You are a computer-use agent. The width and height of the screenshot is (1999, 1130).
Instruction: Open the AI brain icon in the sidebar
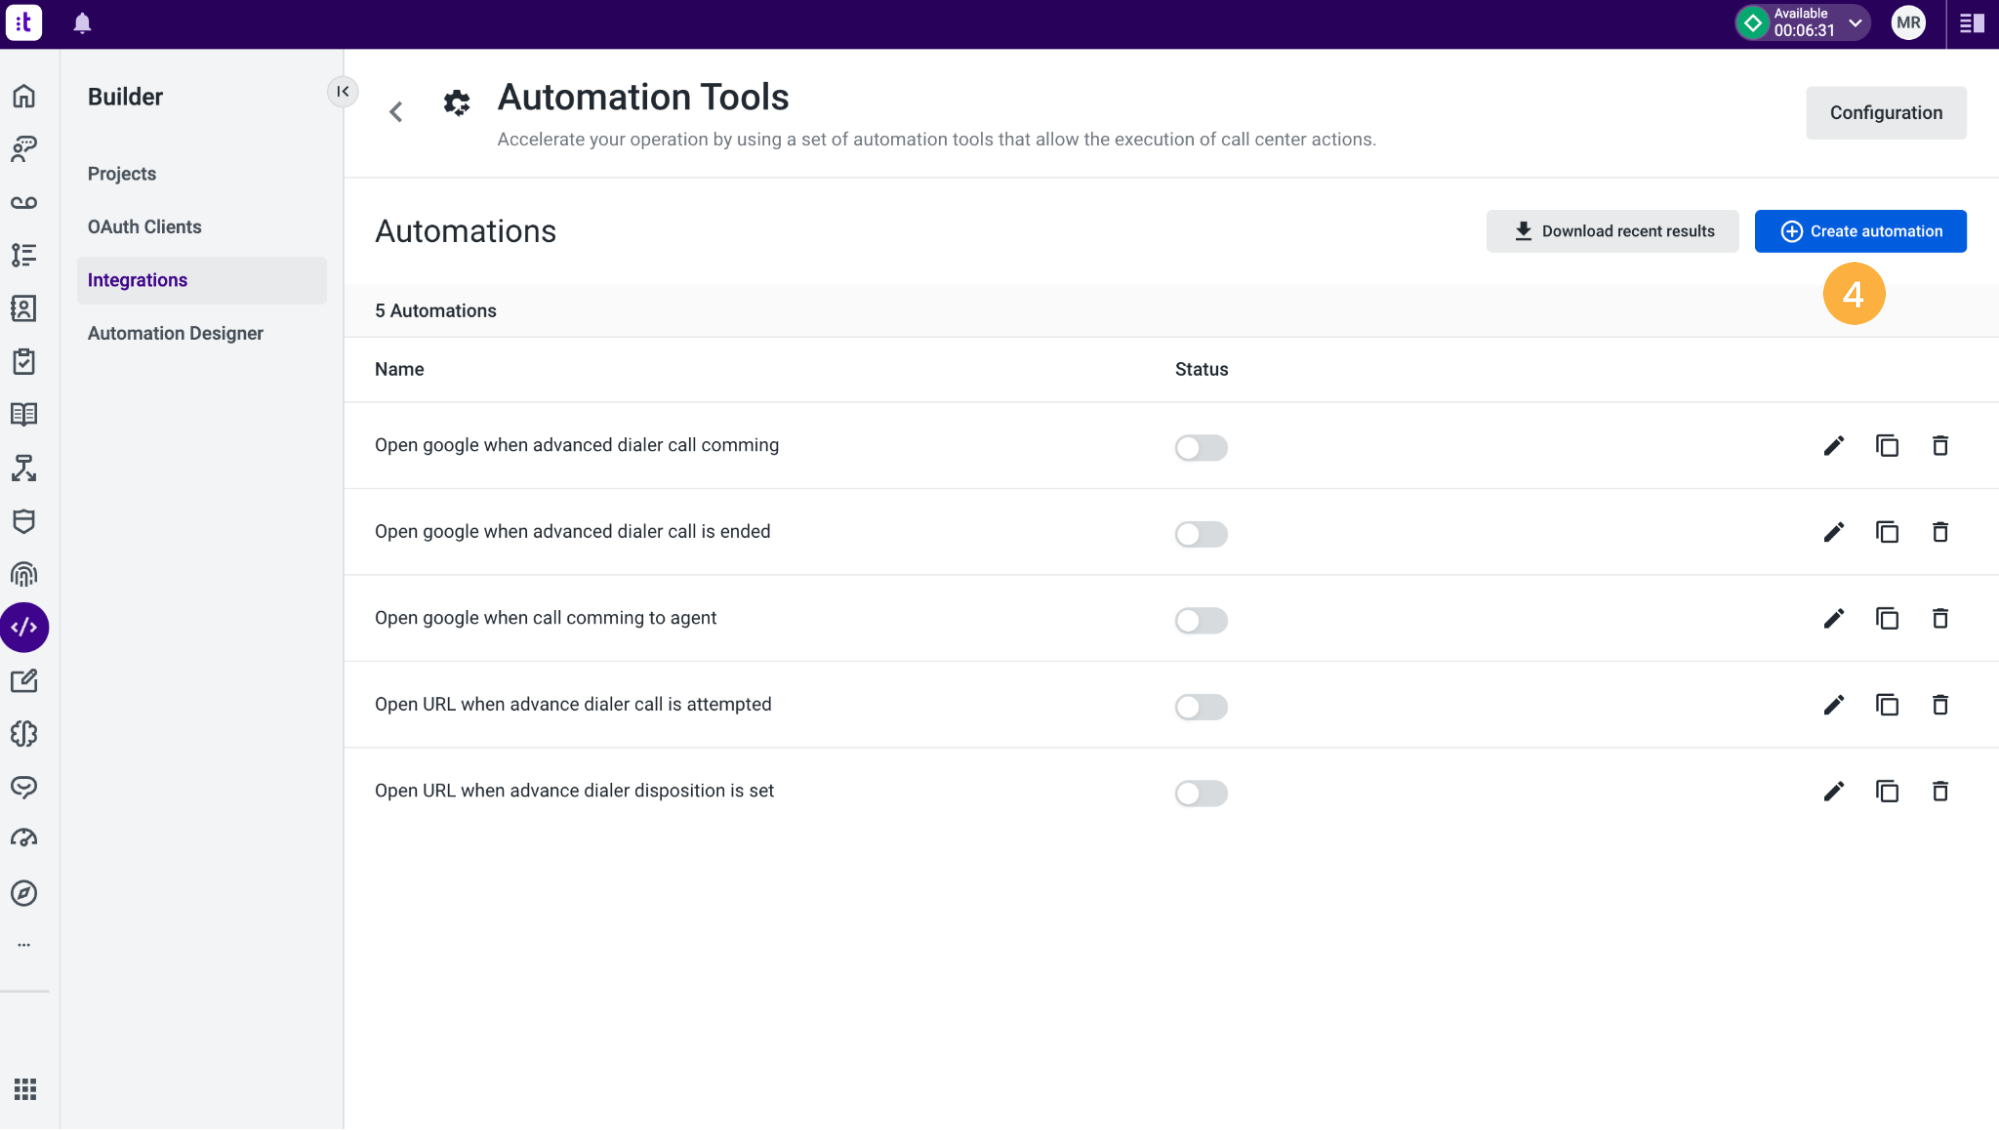tap(24, 734)
